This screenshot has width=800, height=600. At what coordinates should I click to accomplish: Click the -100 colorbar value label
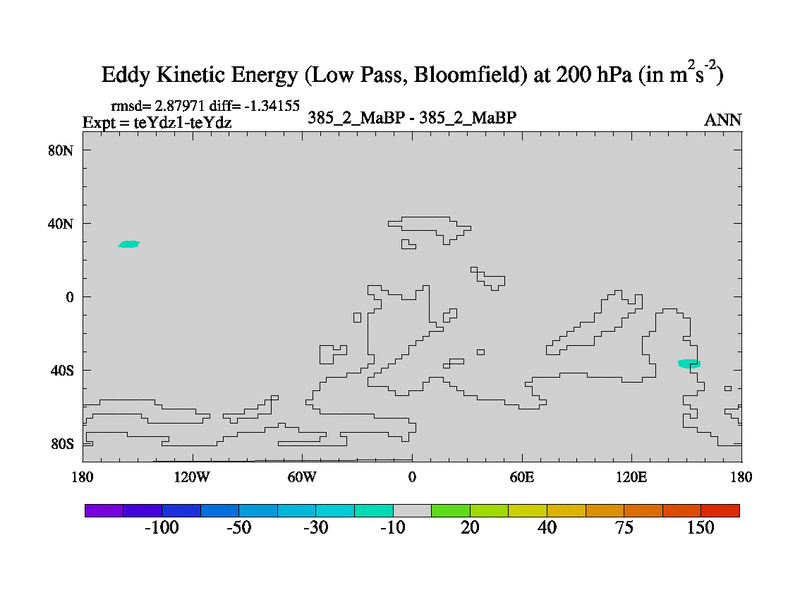(162, 528)
